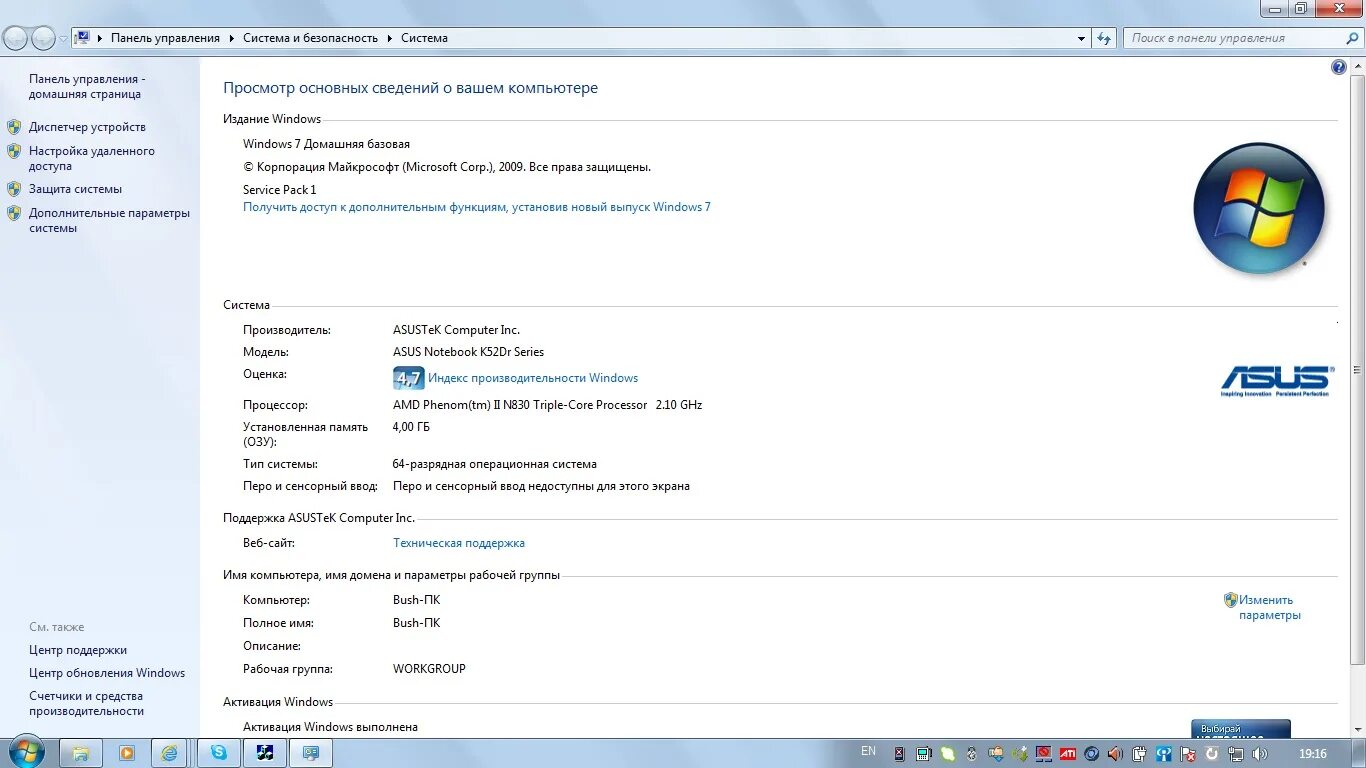
Task: Open Диспетчер устройств link
Action: pyautogui.click(x=87, y=127)
